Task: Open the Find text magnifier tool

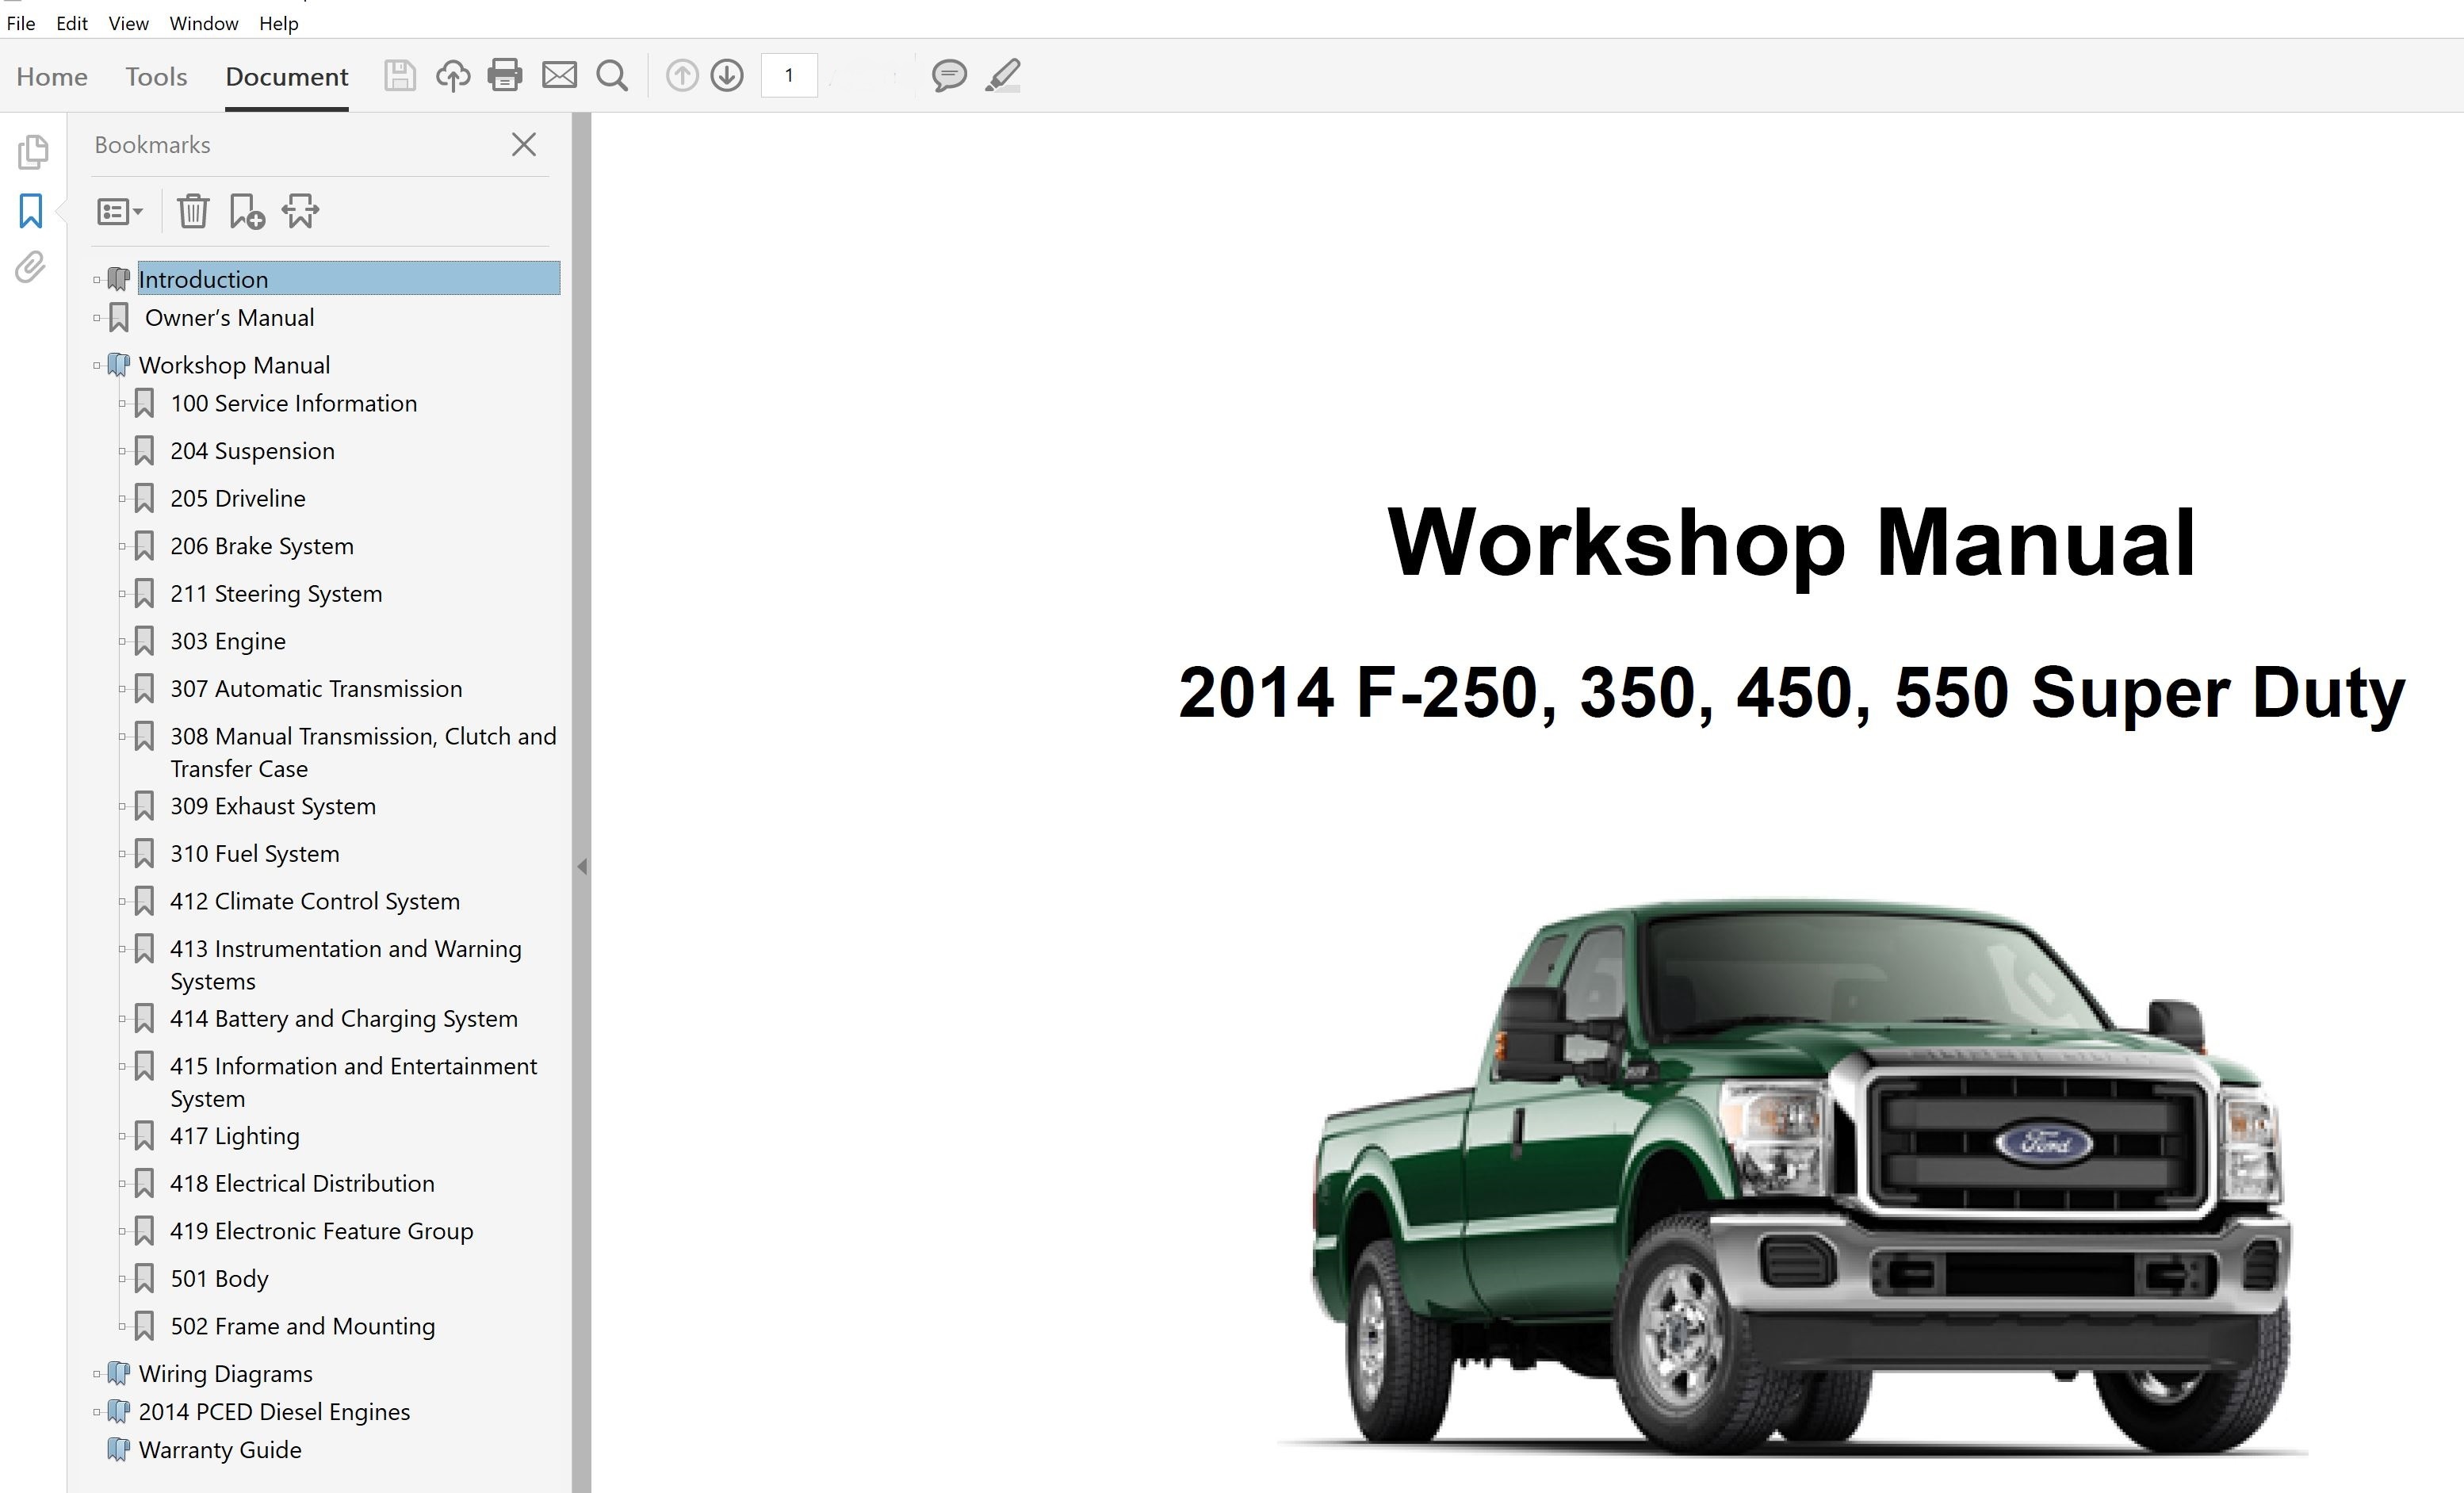Action: click(x=612, y=76)
